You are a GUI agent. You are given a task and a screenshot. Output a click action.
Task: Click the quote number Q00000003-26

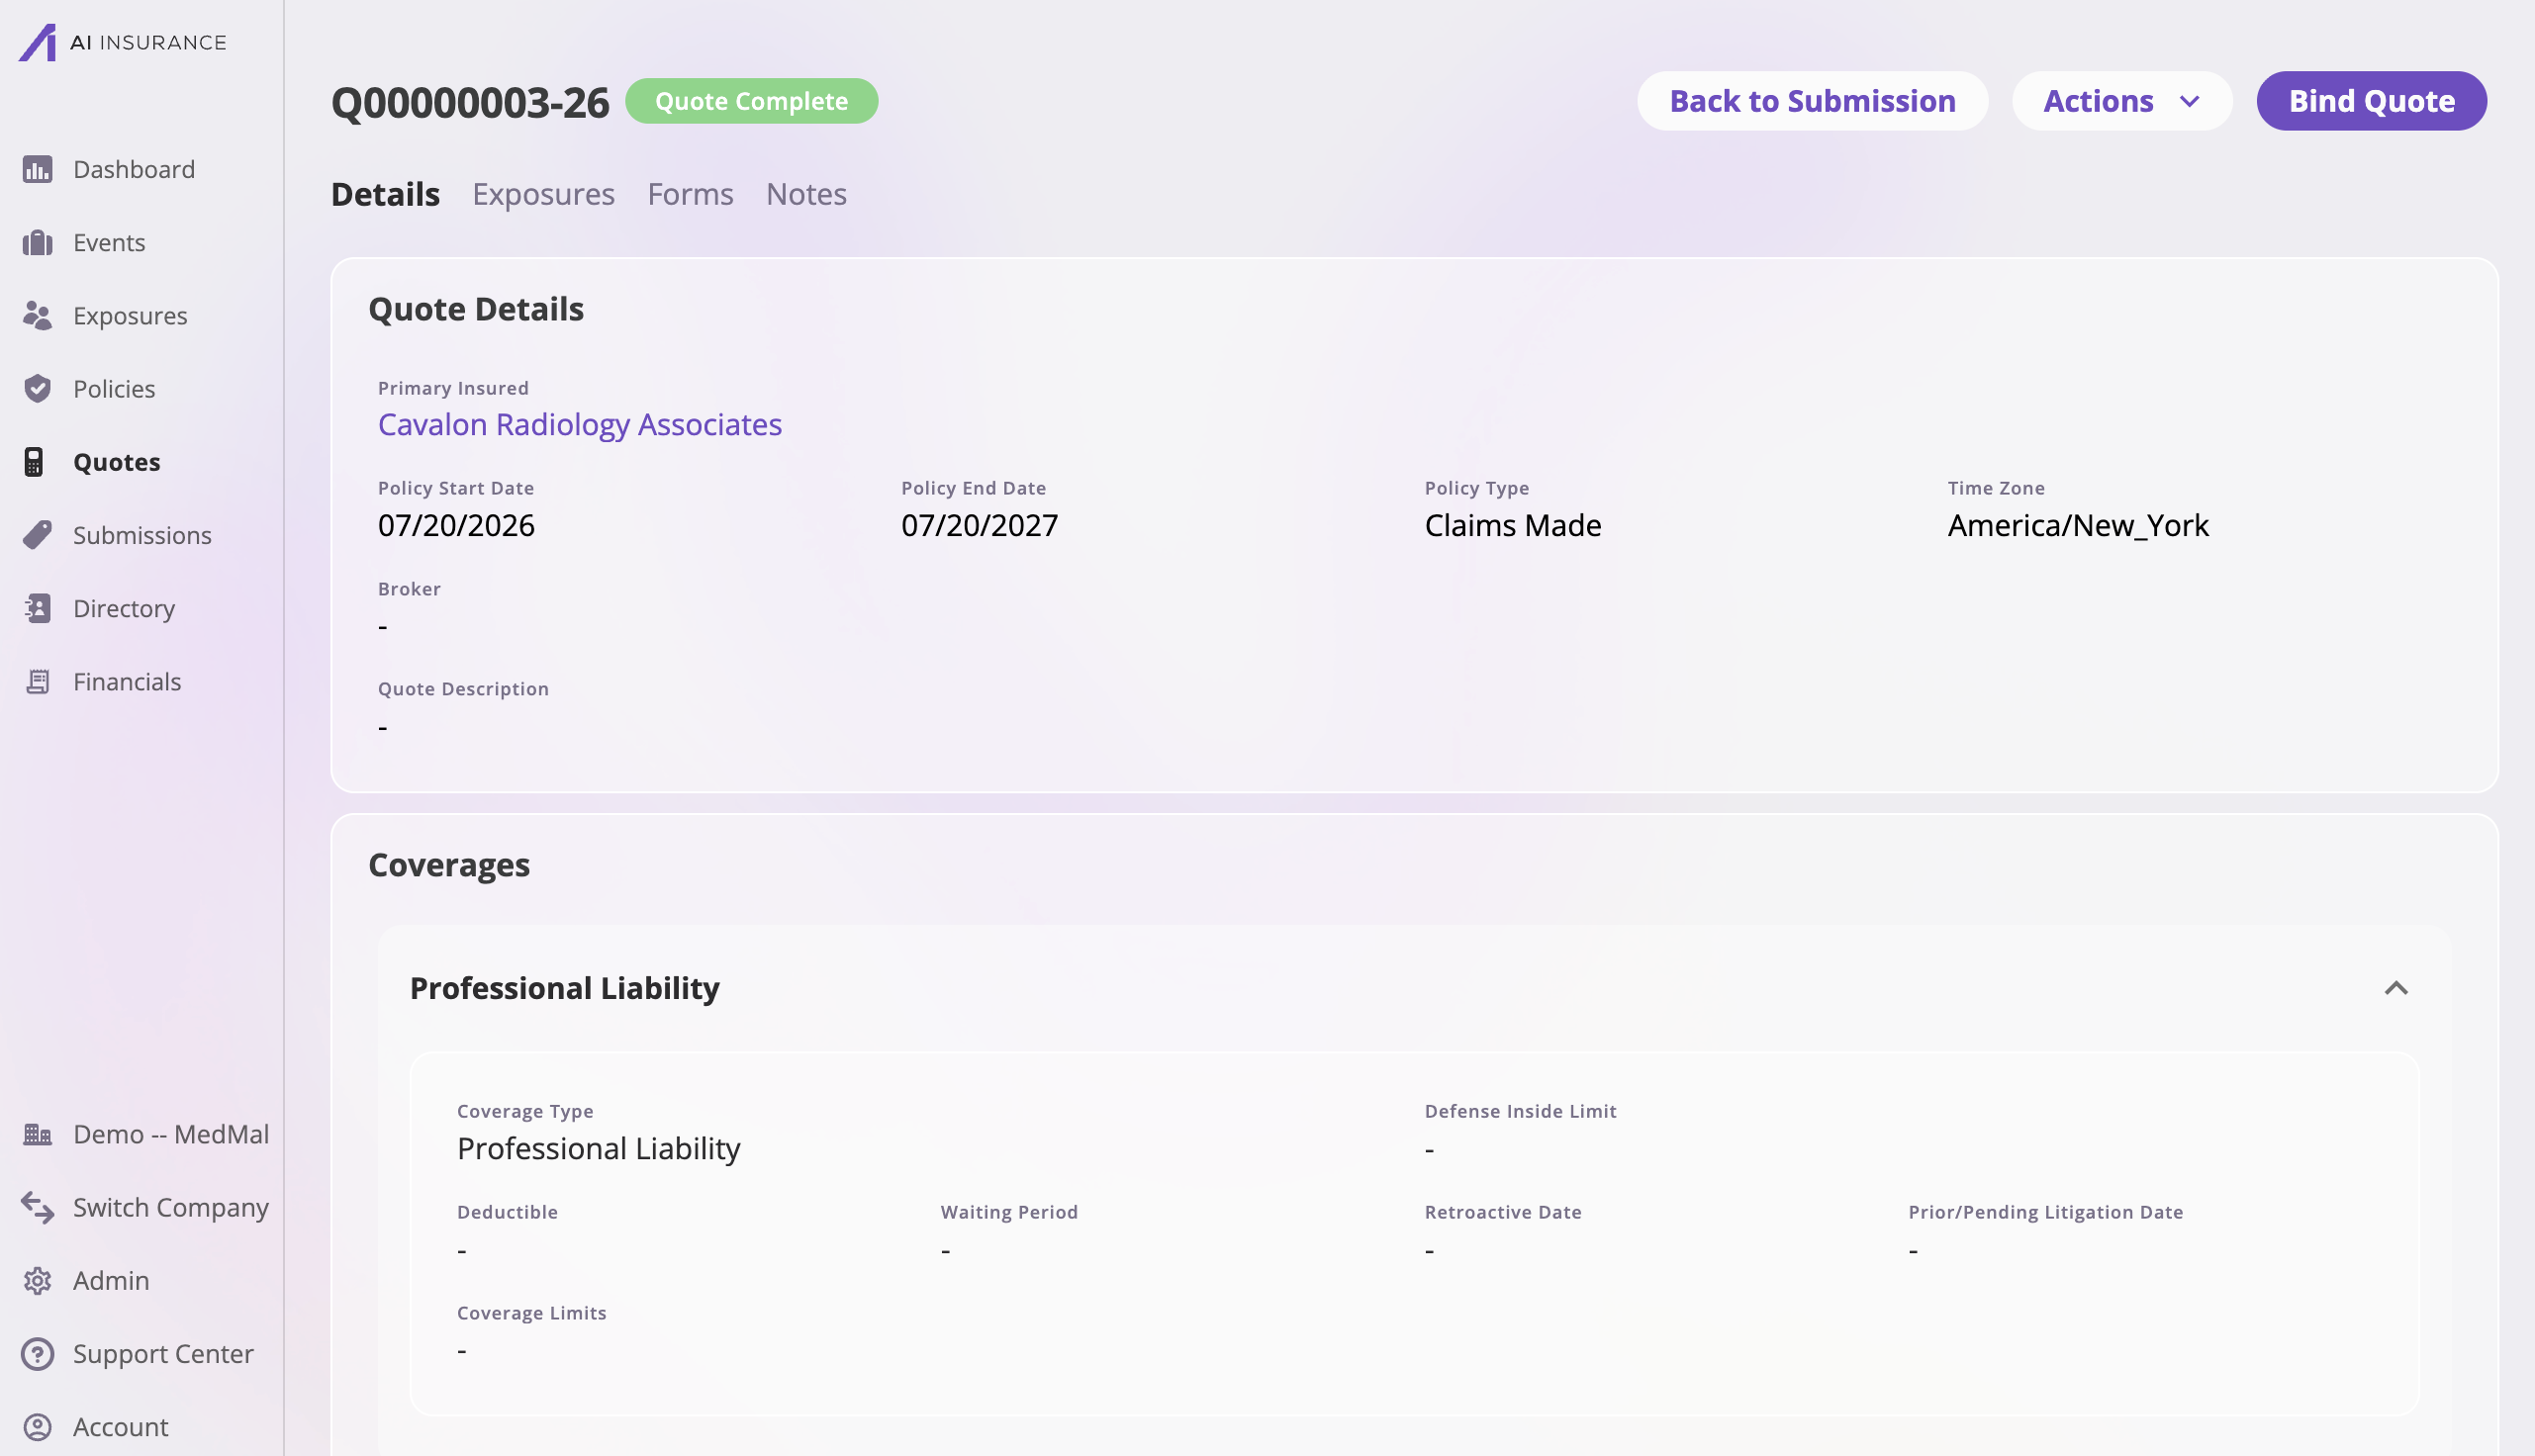click(x=470, y=102)
